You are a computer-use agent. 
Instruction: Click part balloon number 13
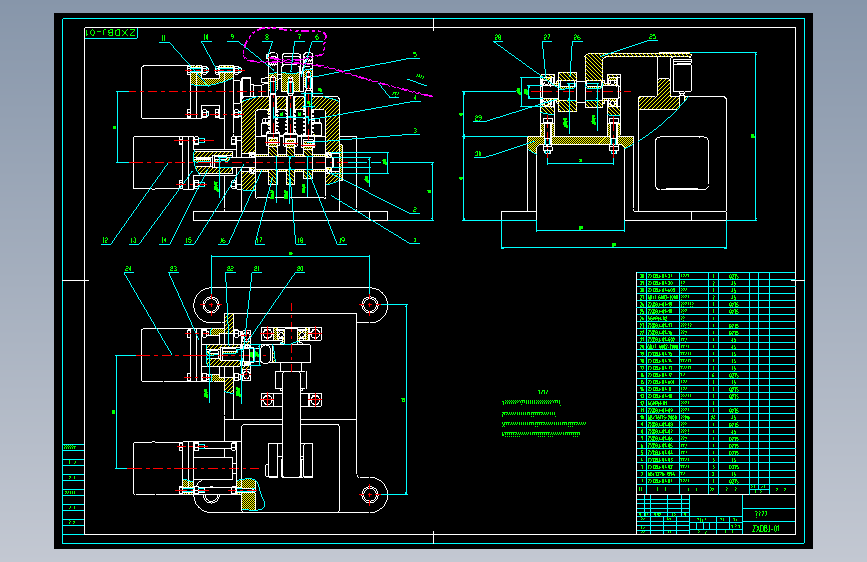pyautogui.click(x=133, y=241)
